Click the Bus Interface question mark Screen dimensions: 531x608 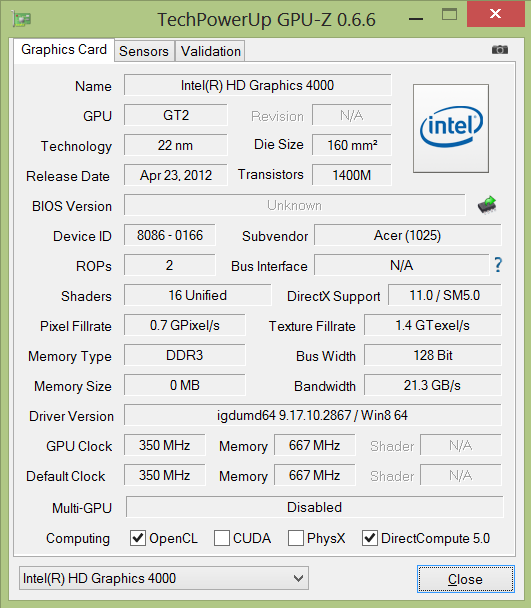(498, 265)
